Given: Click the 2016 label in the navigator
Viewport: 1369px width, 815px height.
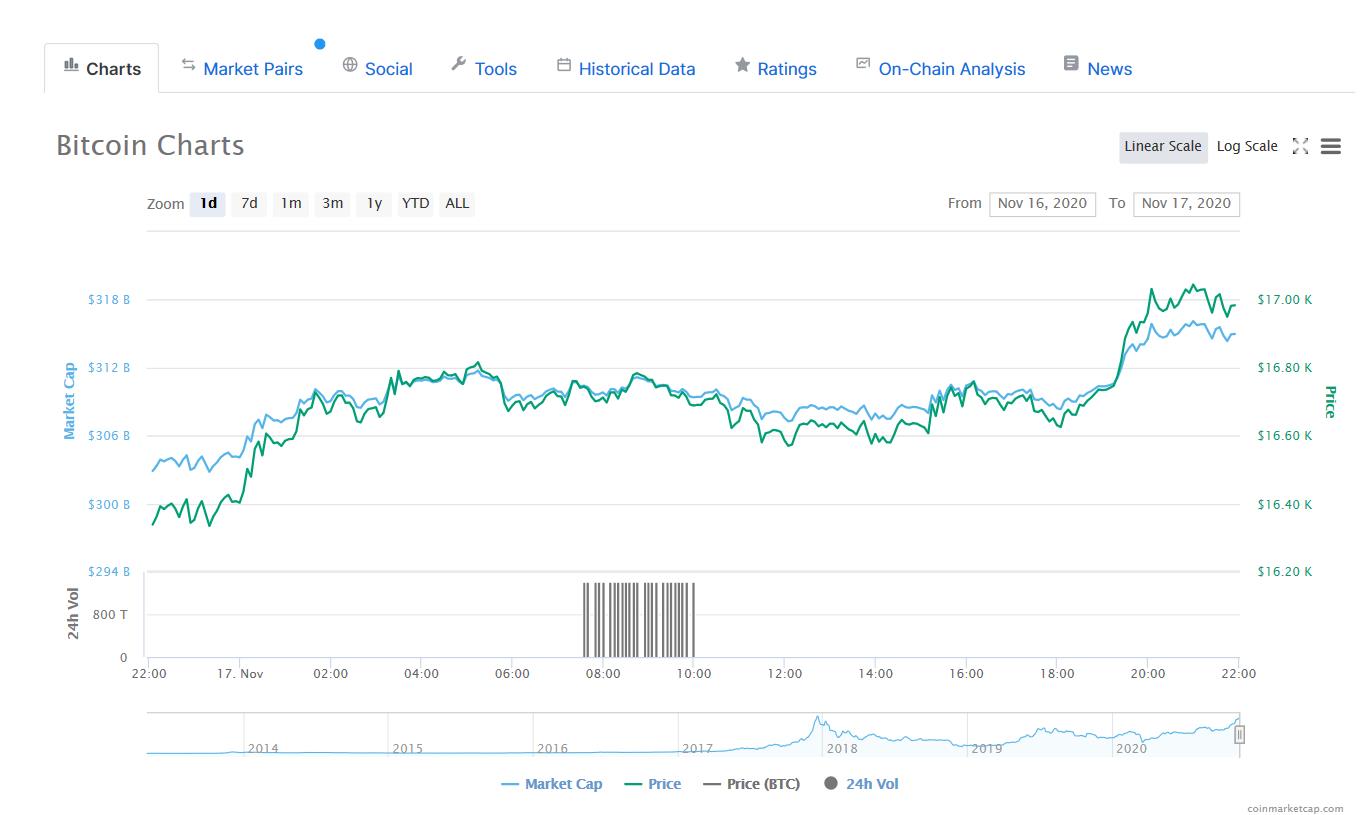Looking at the screenshot, I should point(552,748).
